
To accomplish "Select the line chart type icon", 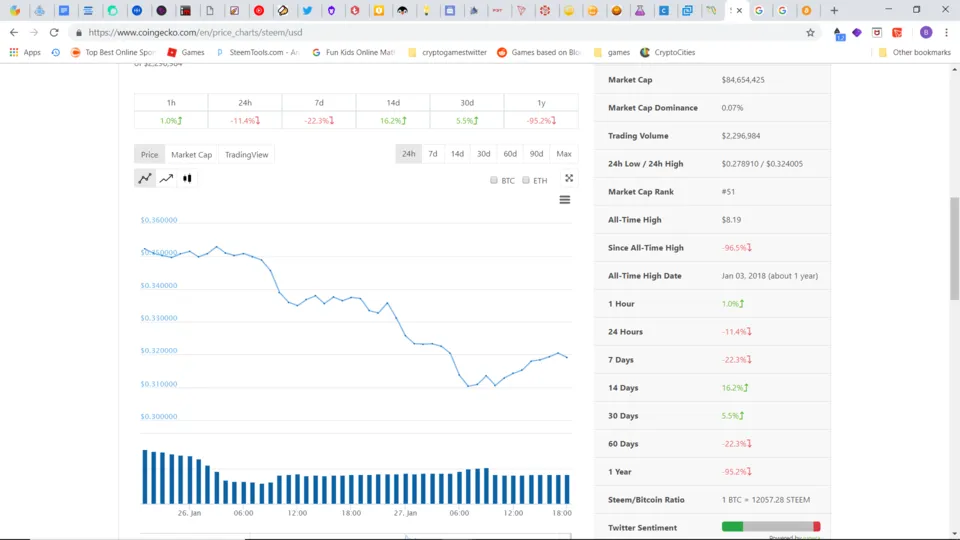I will tap(144, 178).
